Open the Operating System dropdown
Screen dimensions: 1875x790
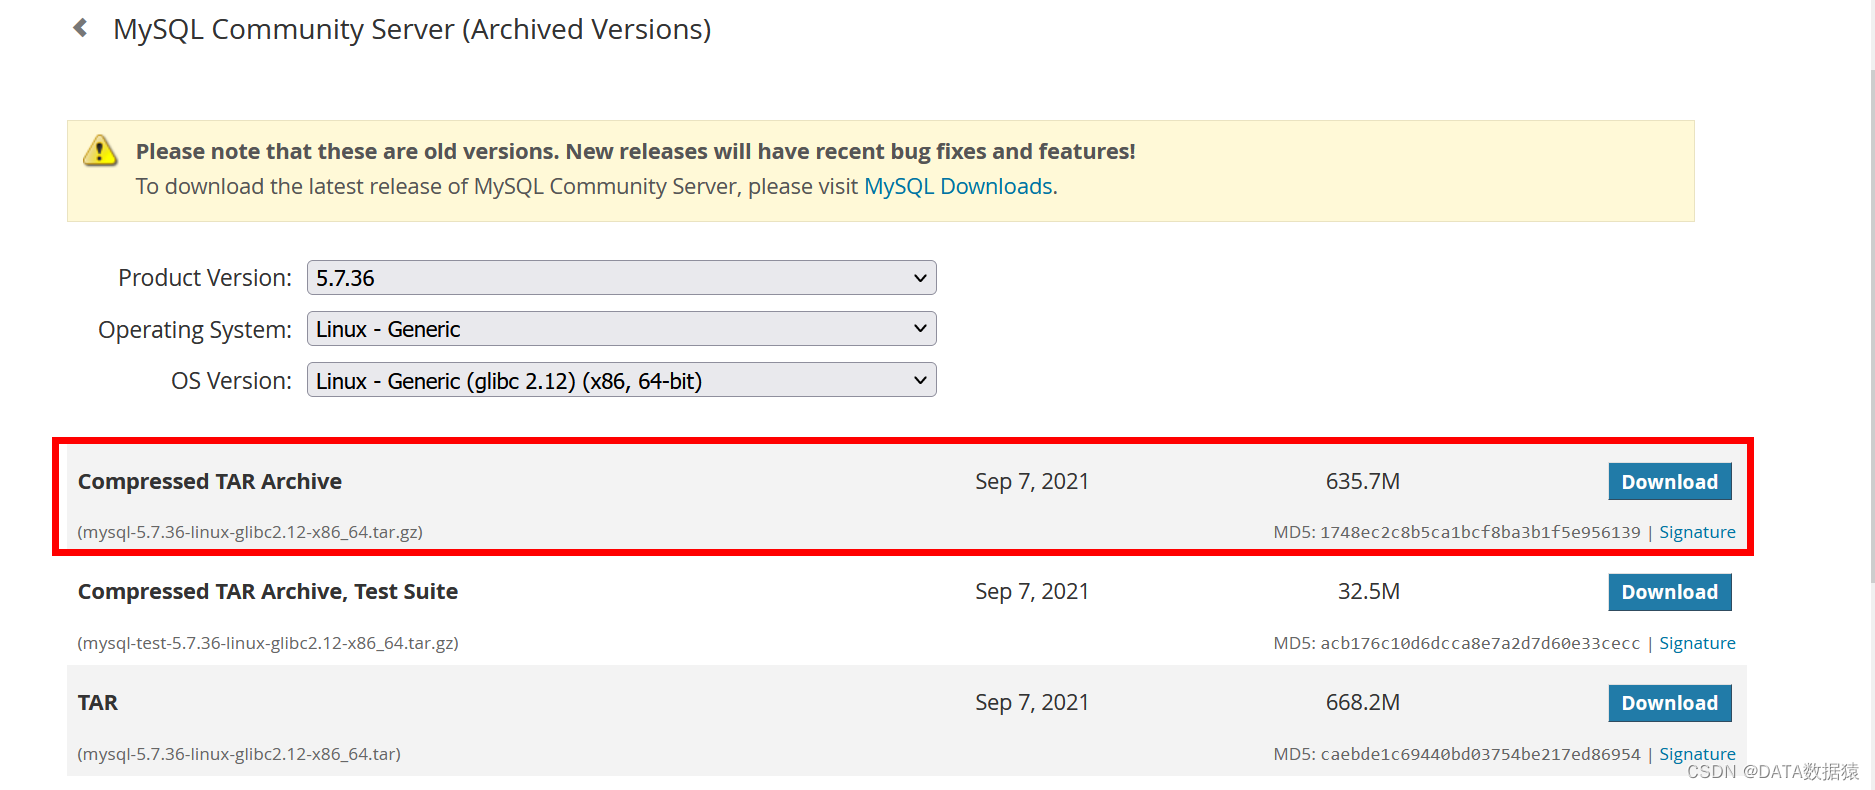coord(621,329)
